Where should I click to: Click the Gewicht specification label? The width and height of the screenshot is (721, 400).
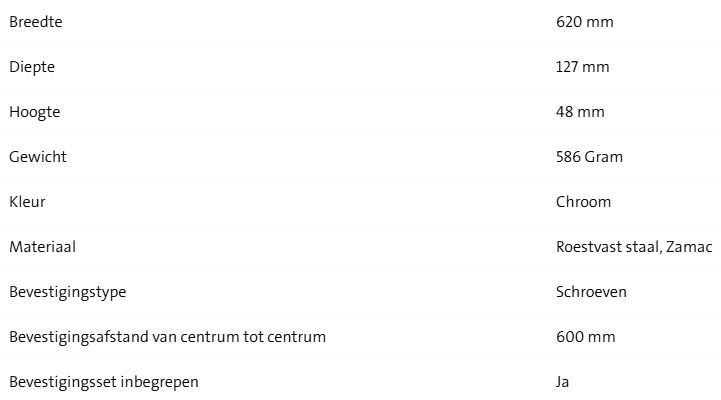(38, 157)
